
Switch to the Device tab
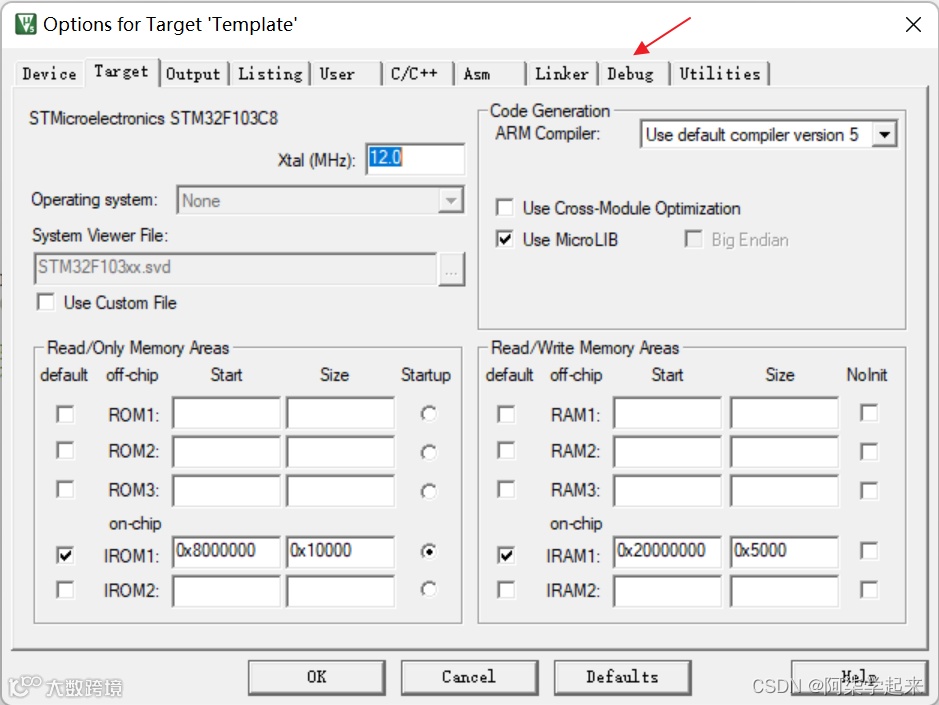tap(49, 74)
